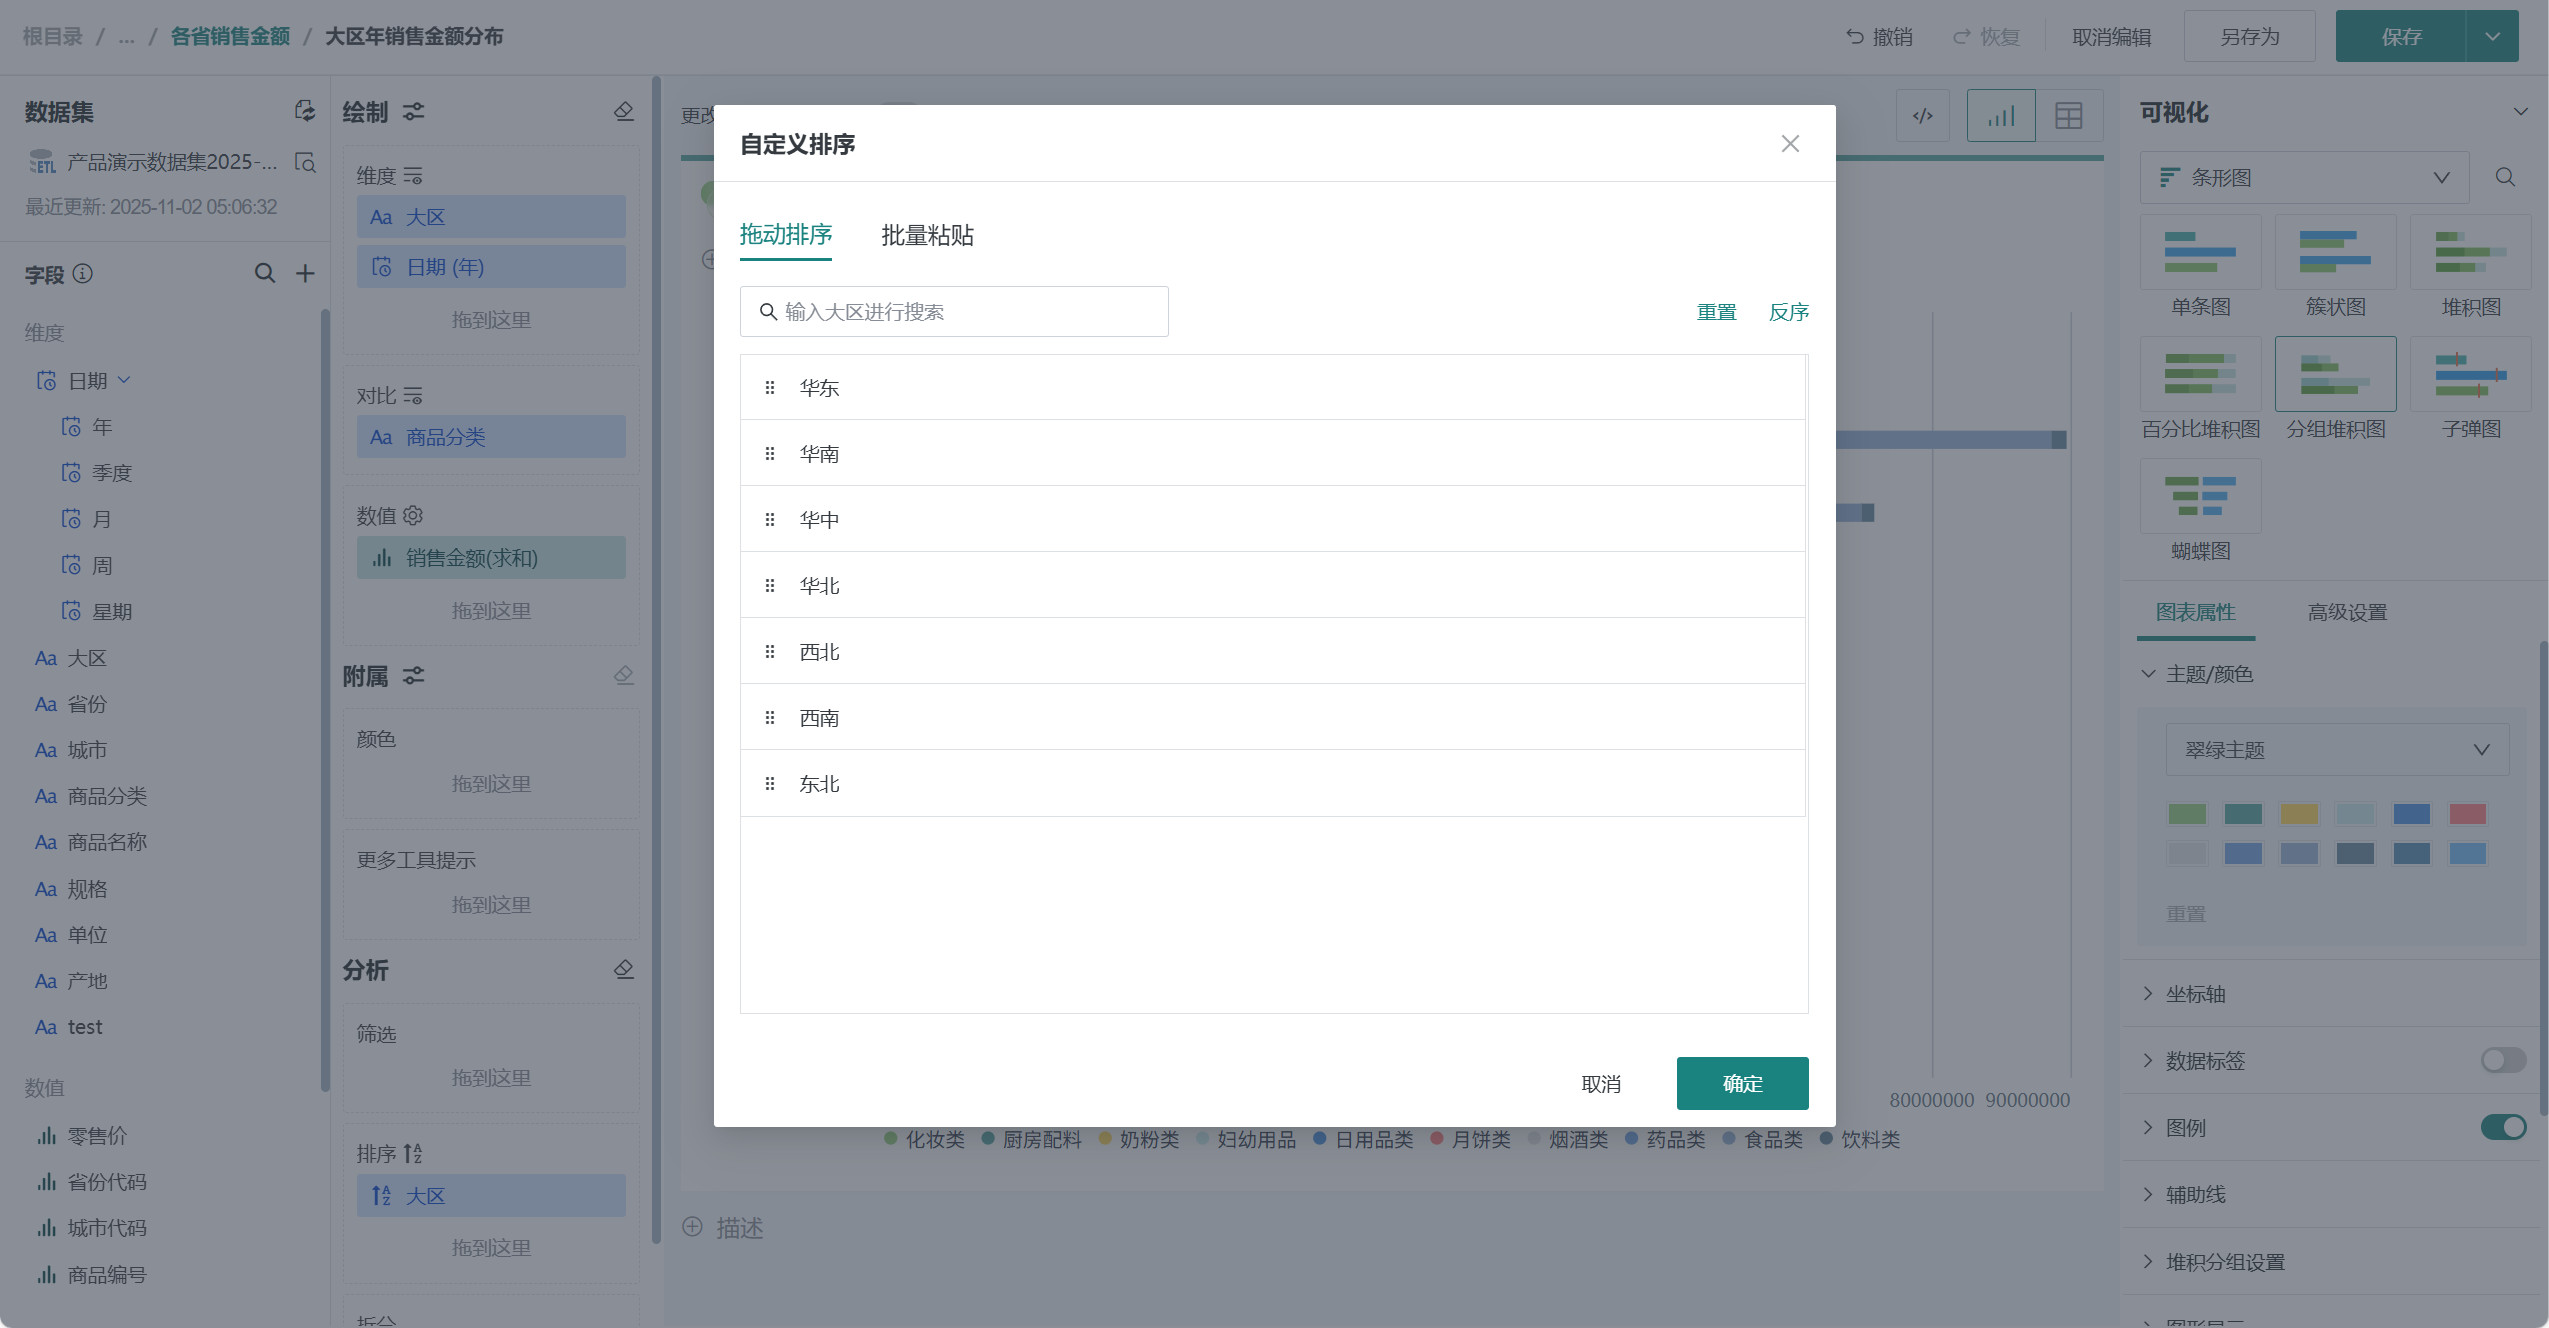Open the code view icon

click(x=1922, y=116)
